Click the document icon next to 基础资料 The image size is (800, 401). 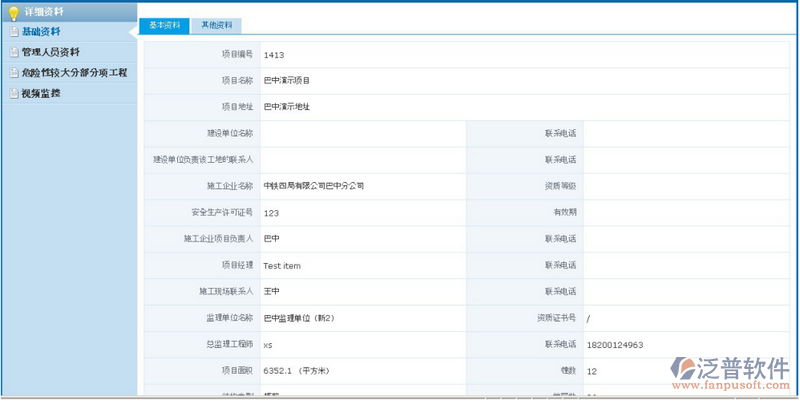pyautogui.click(x=12, y=32)
